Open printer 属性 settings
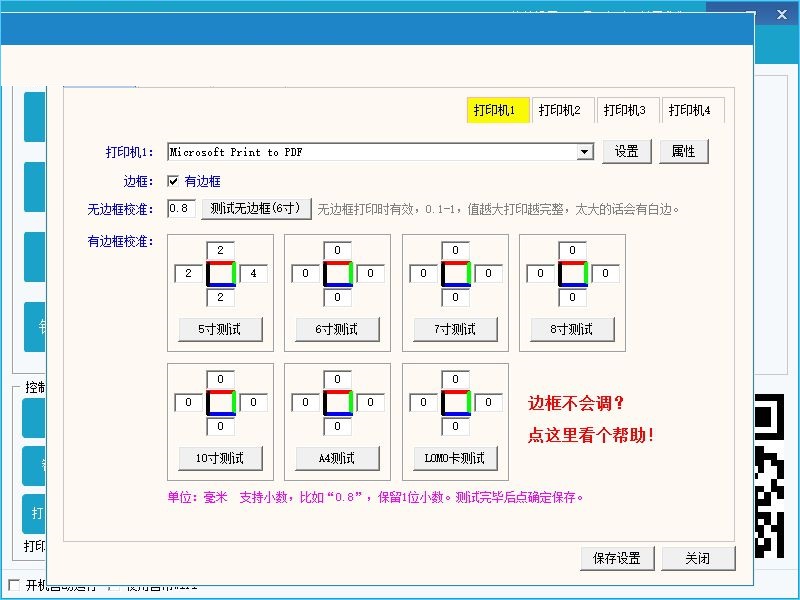 685,151
